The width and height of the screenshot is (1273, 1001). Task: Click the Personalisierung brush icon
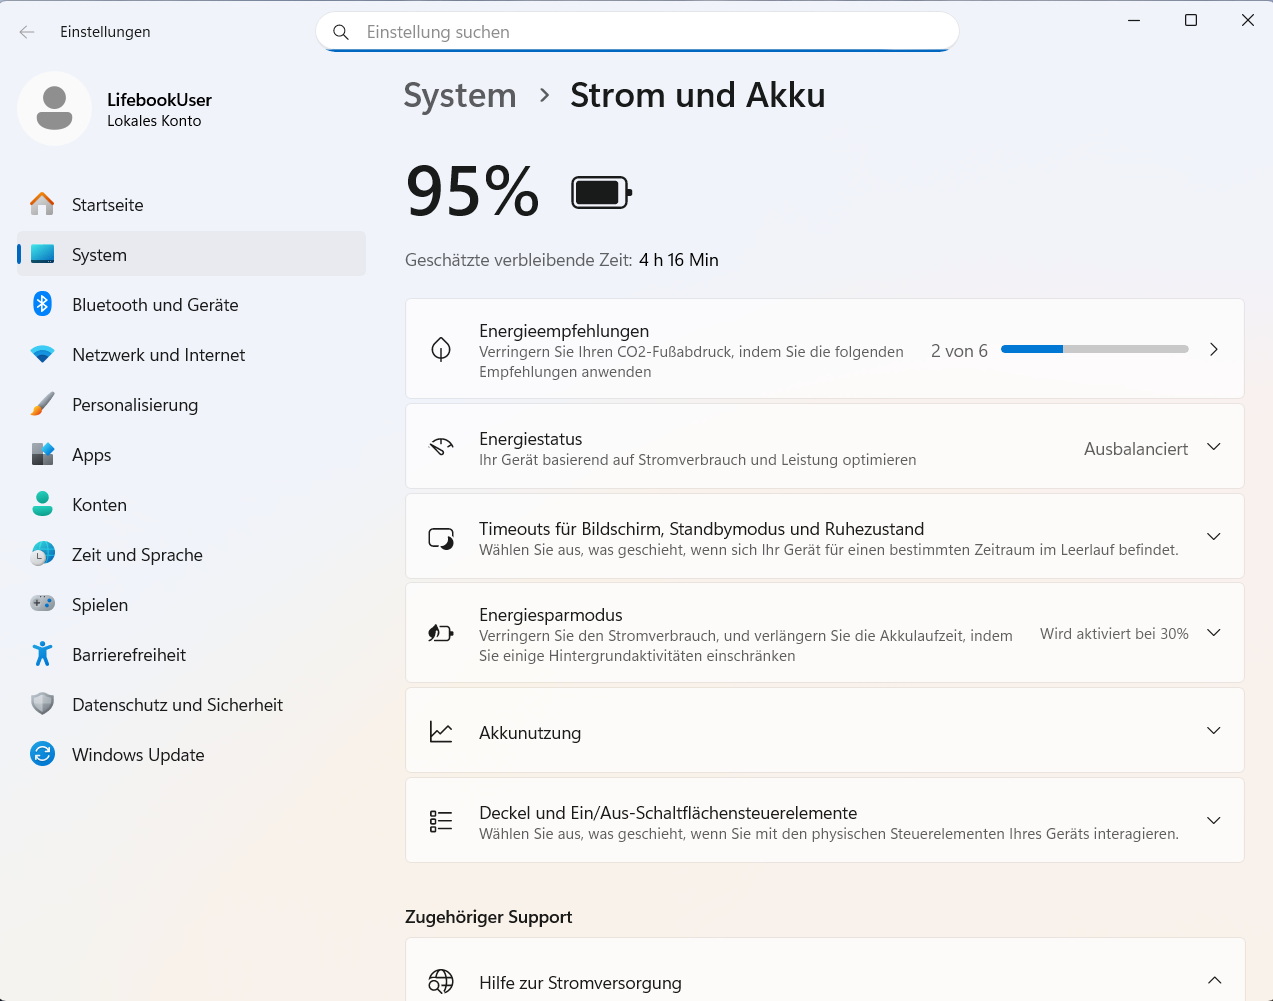click(42, 404)
